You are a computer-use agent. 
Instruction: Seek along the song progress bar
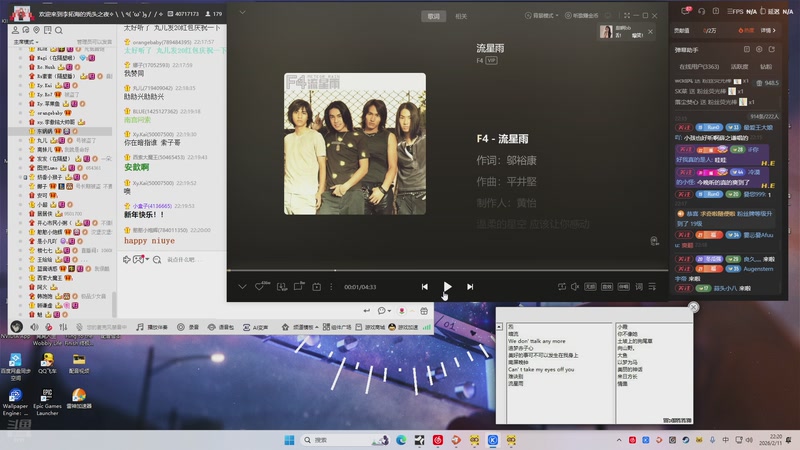447,269
